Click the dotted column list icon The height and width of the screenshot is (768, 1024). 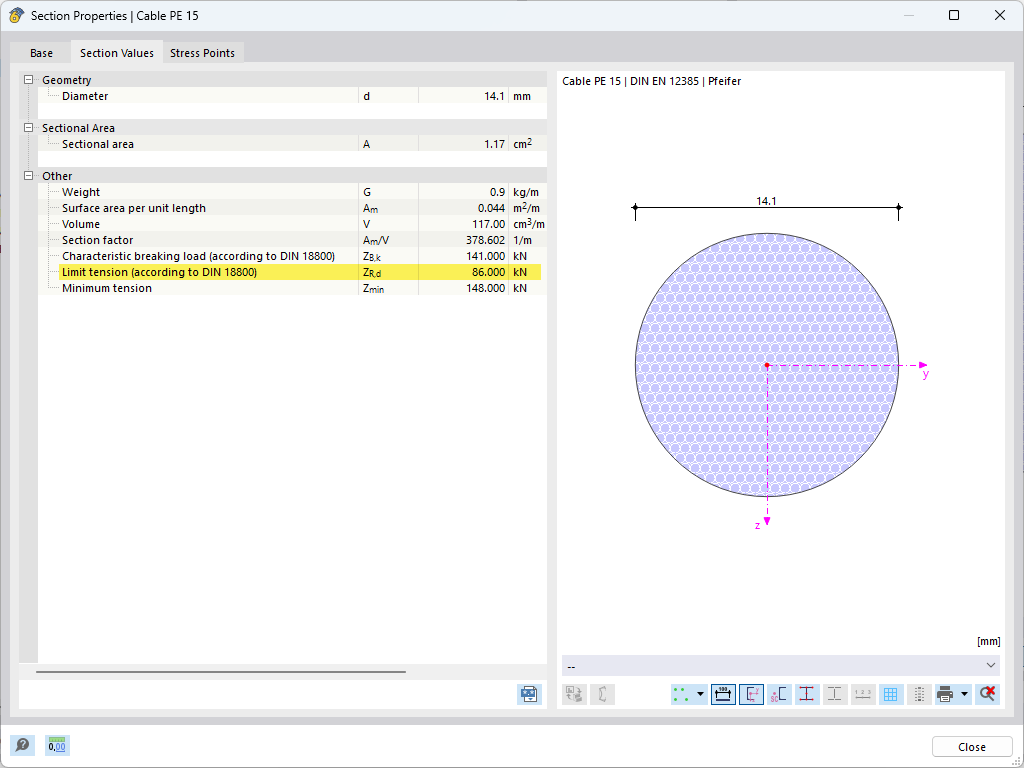pos(919,694)
